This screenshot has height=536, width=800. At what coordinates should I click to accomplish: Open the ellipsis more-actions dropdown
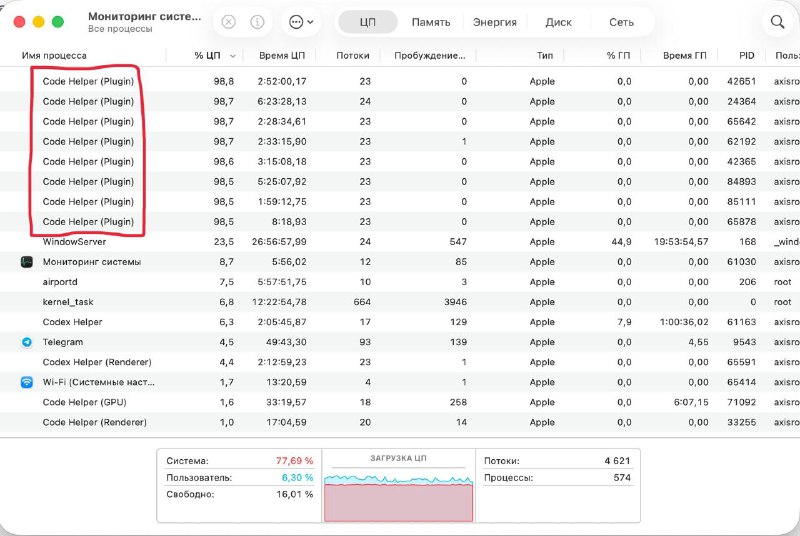tap(300, 22)
